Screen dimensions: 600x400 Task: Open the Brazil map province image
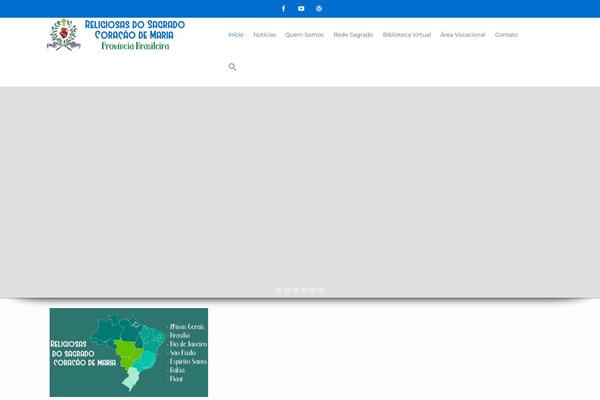129,353
